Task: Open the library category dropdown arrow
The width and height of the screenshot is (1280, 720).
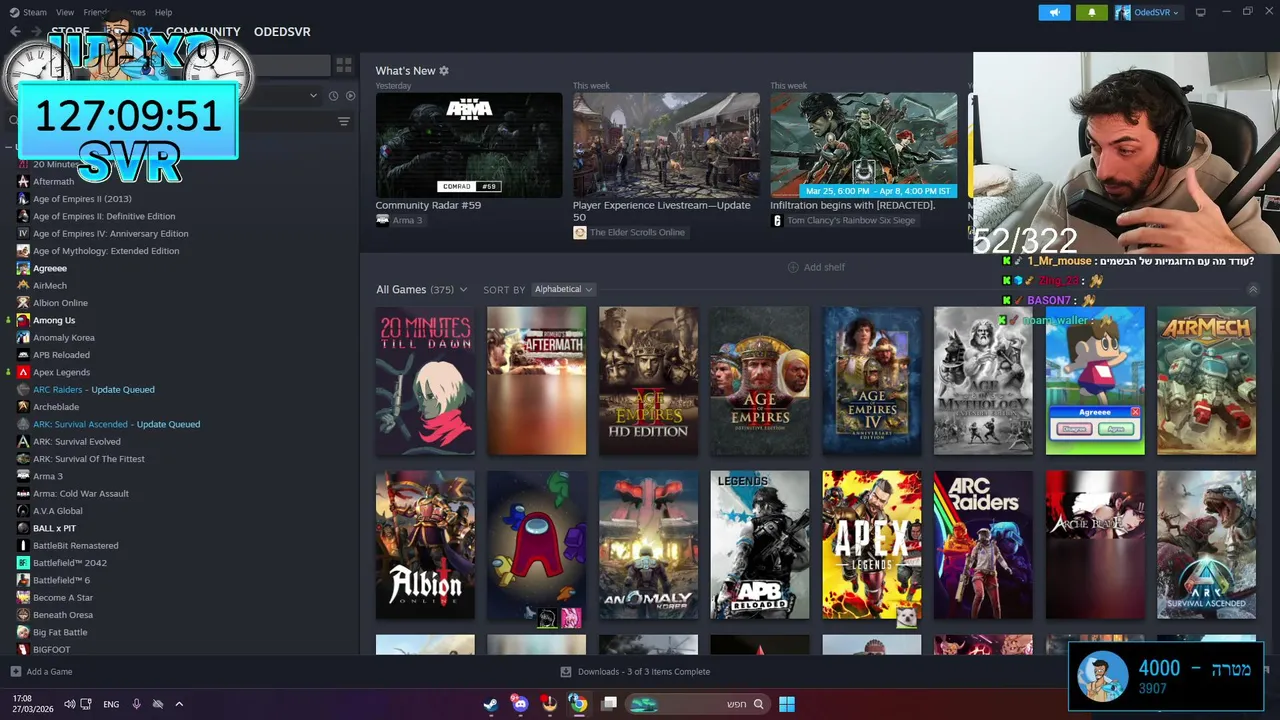Action: [x=314, y=96]
